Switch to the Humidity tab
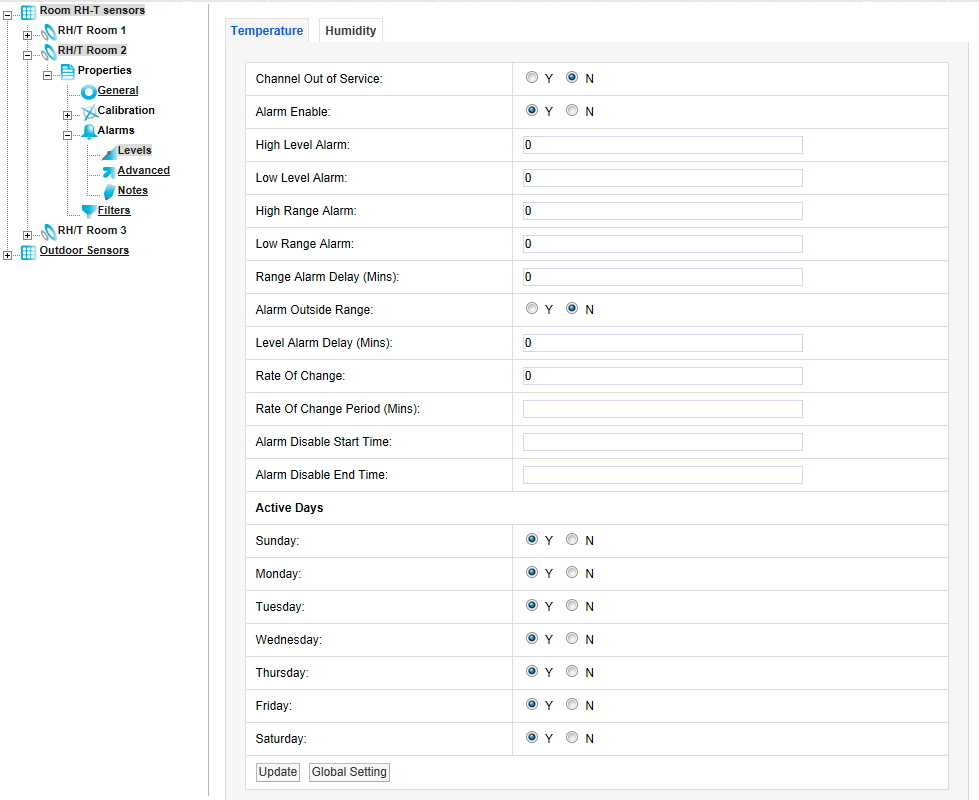 (x=350, y=31)
